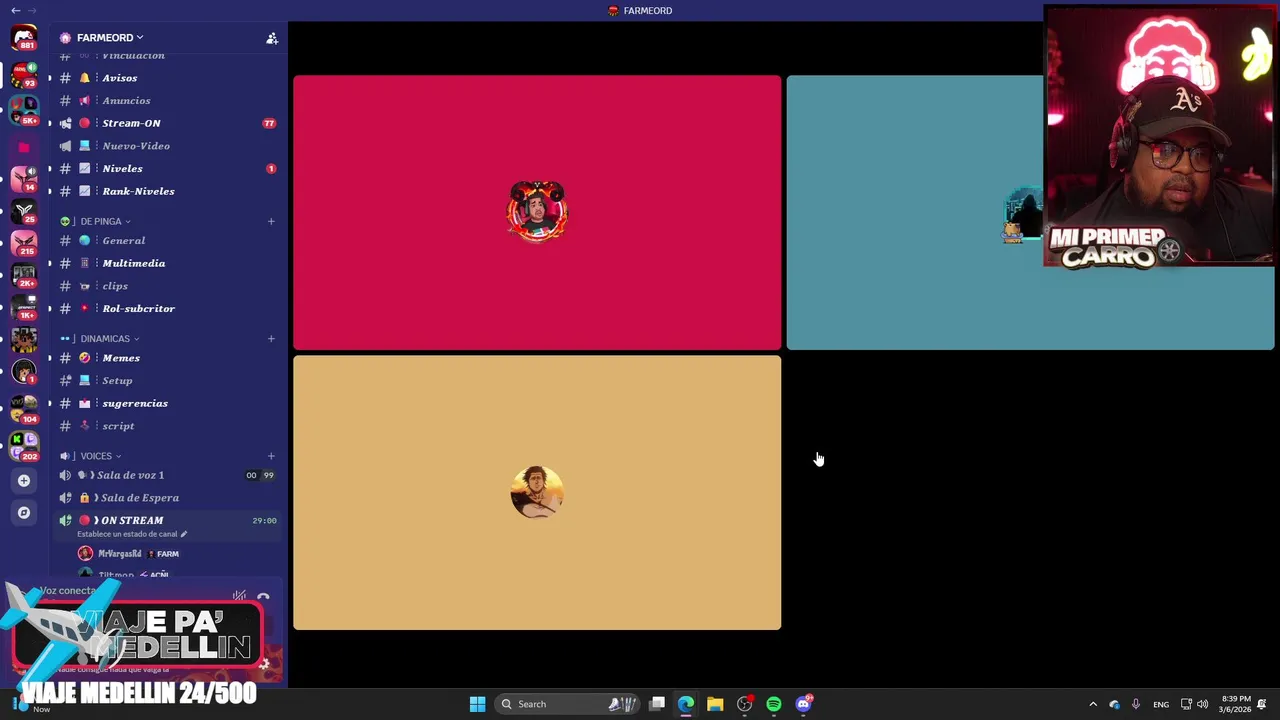This screenshot has width=1280, height=720.
Task: Click the disconnect call phone icon
Action: tap(263, 597)
